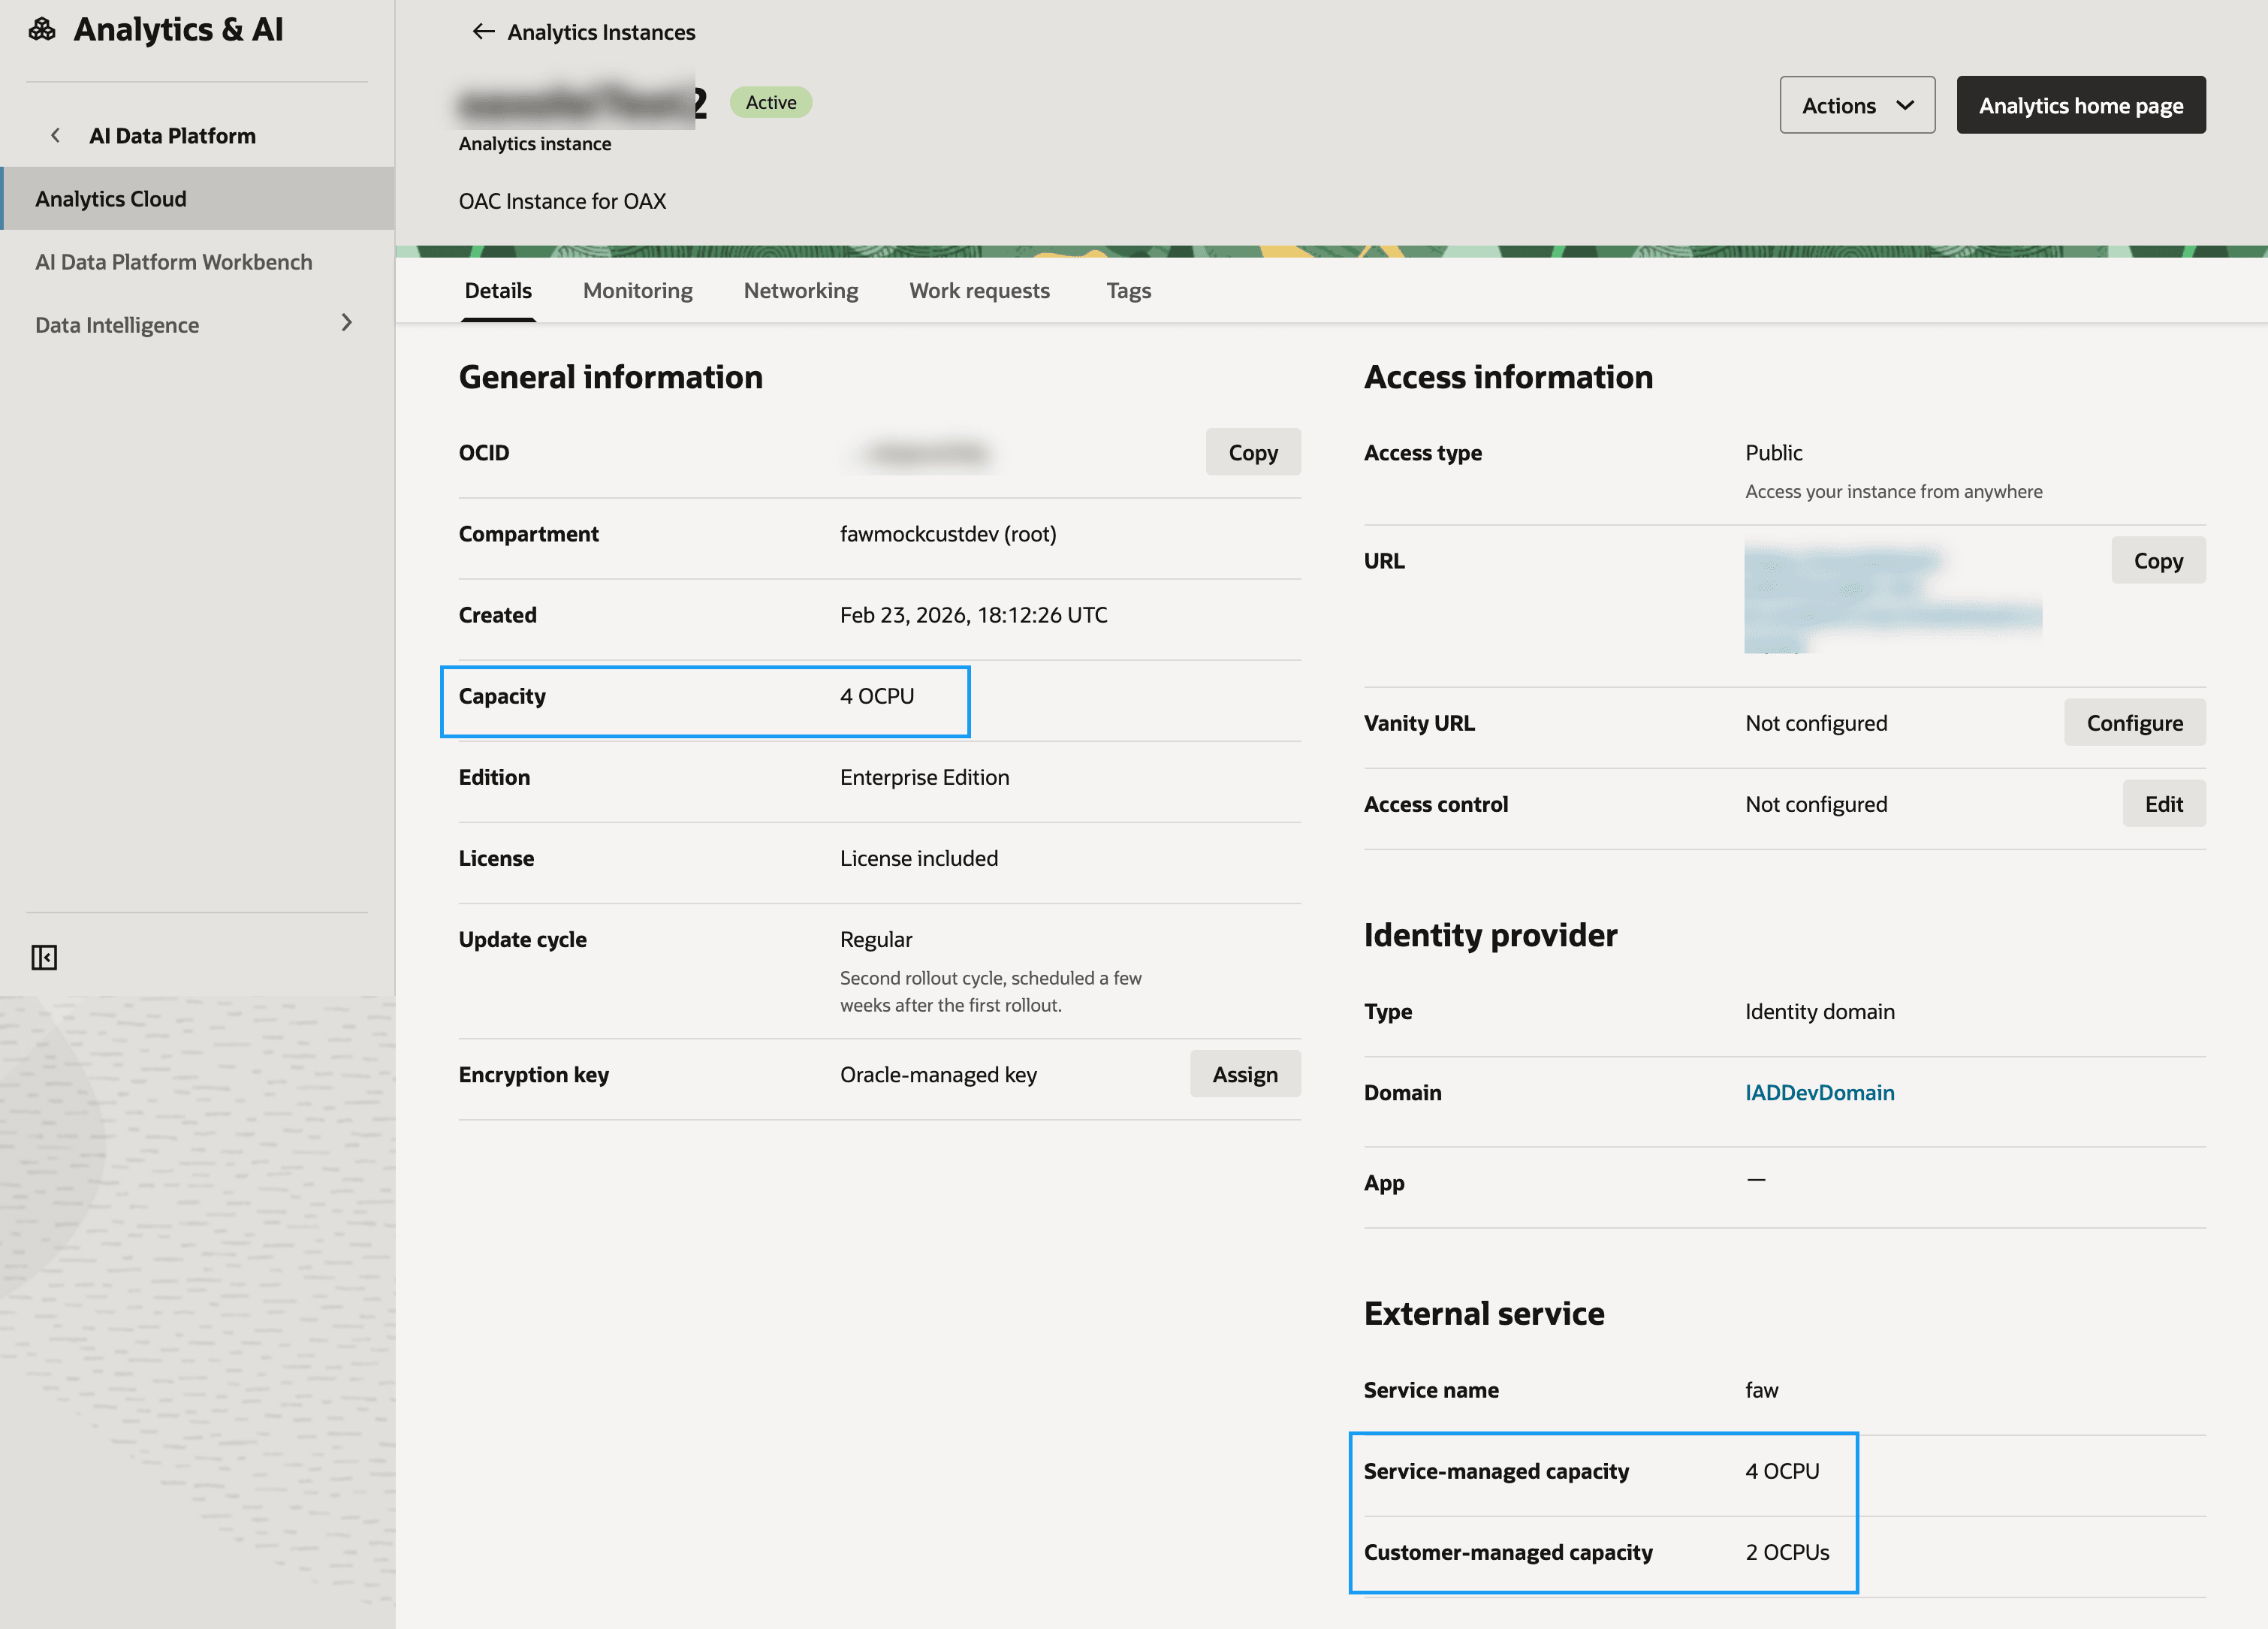Collapse the left navigation panel

[x=45, y=957]
